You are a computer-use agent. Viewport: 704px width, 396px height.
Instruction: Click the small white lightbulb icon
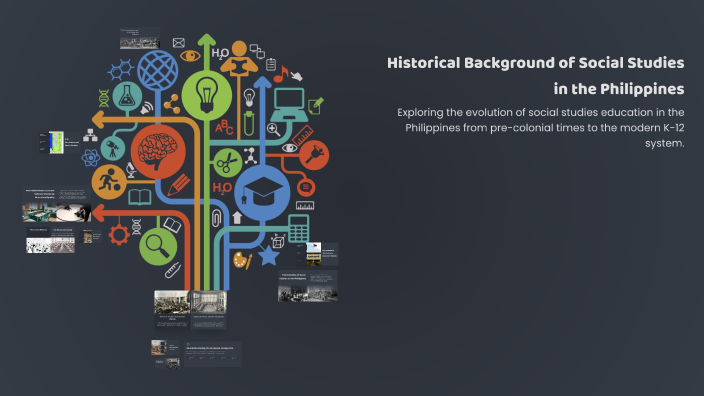(x=249, y=97)
